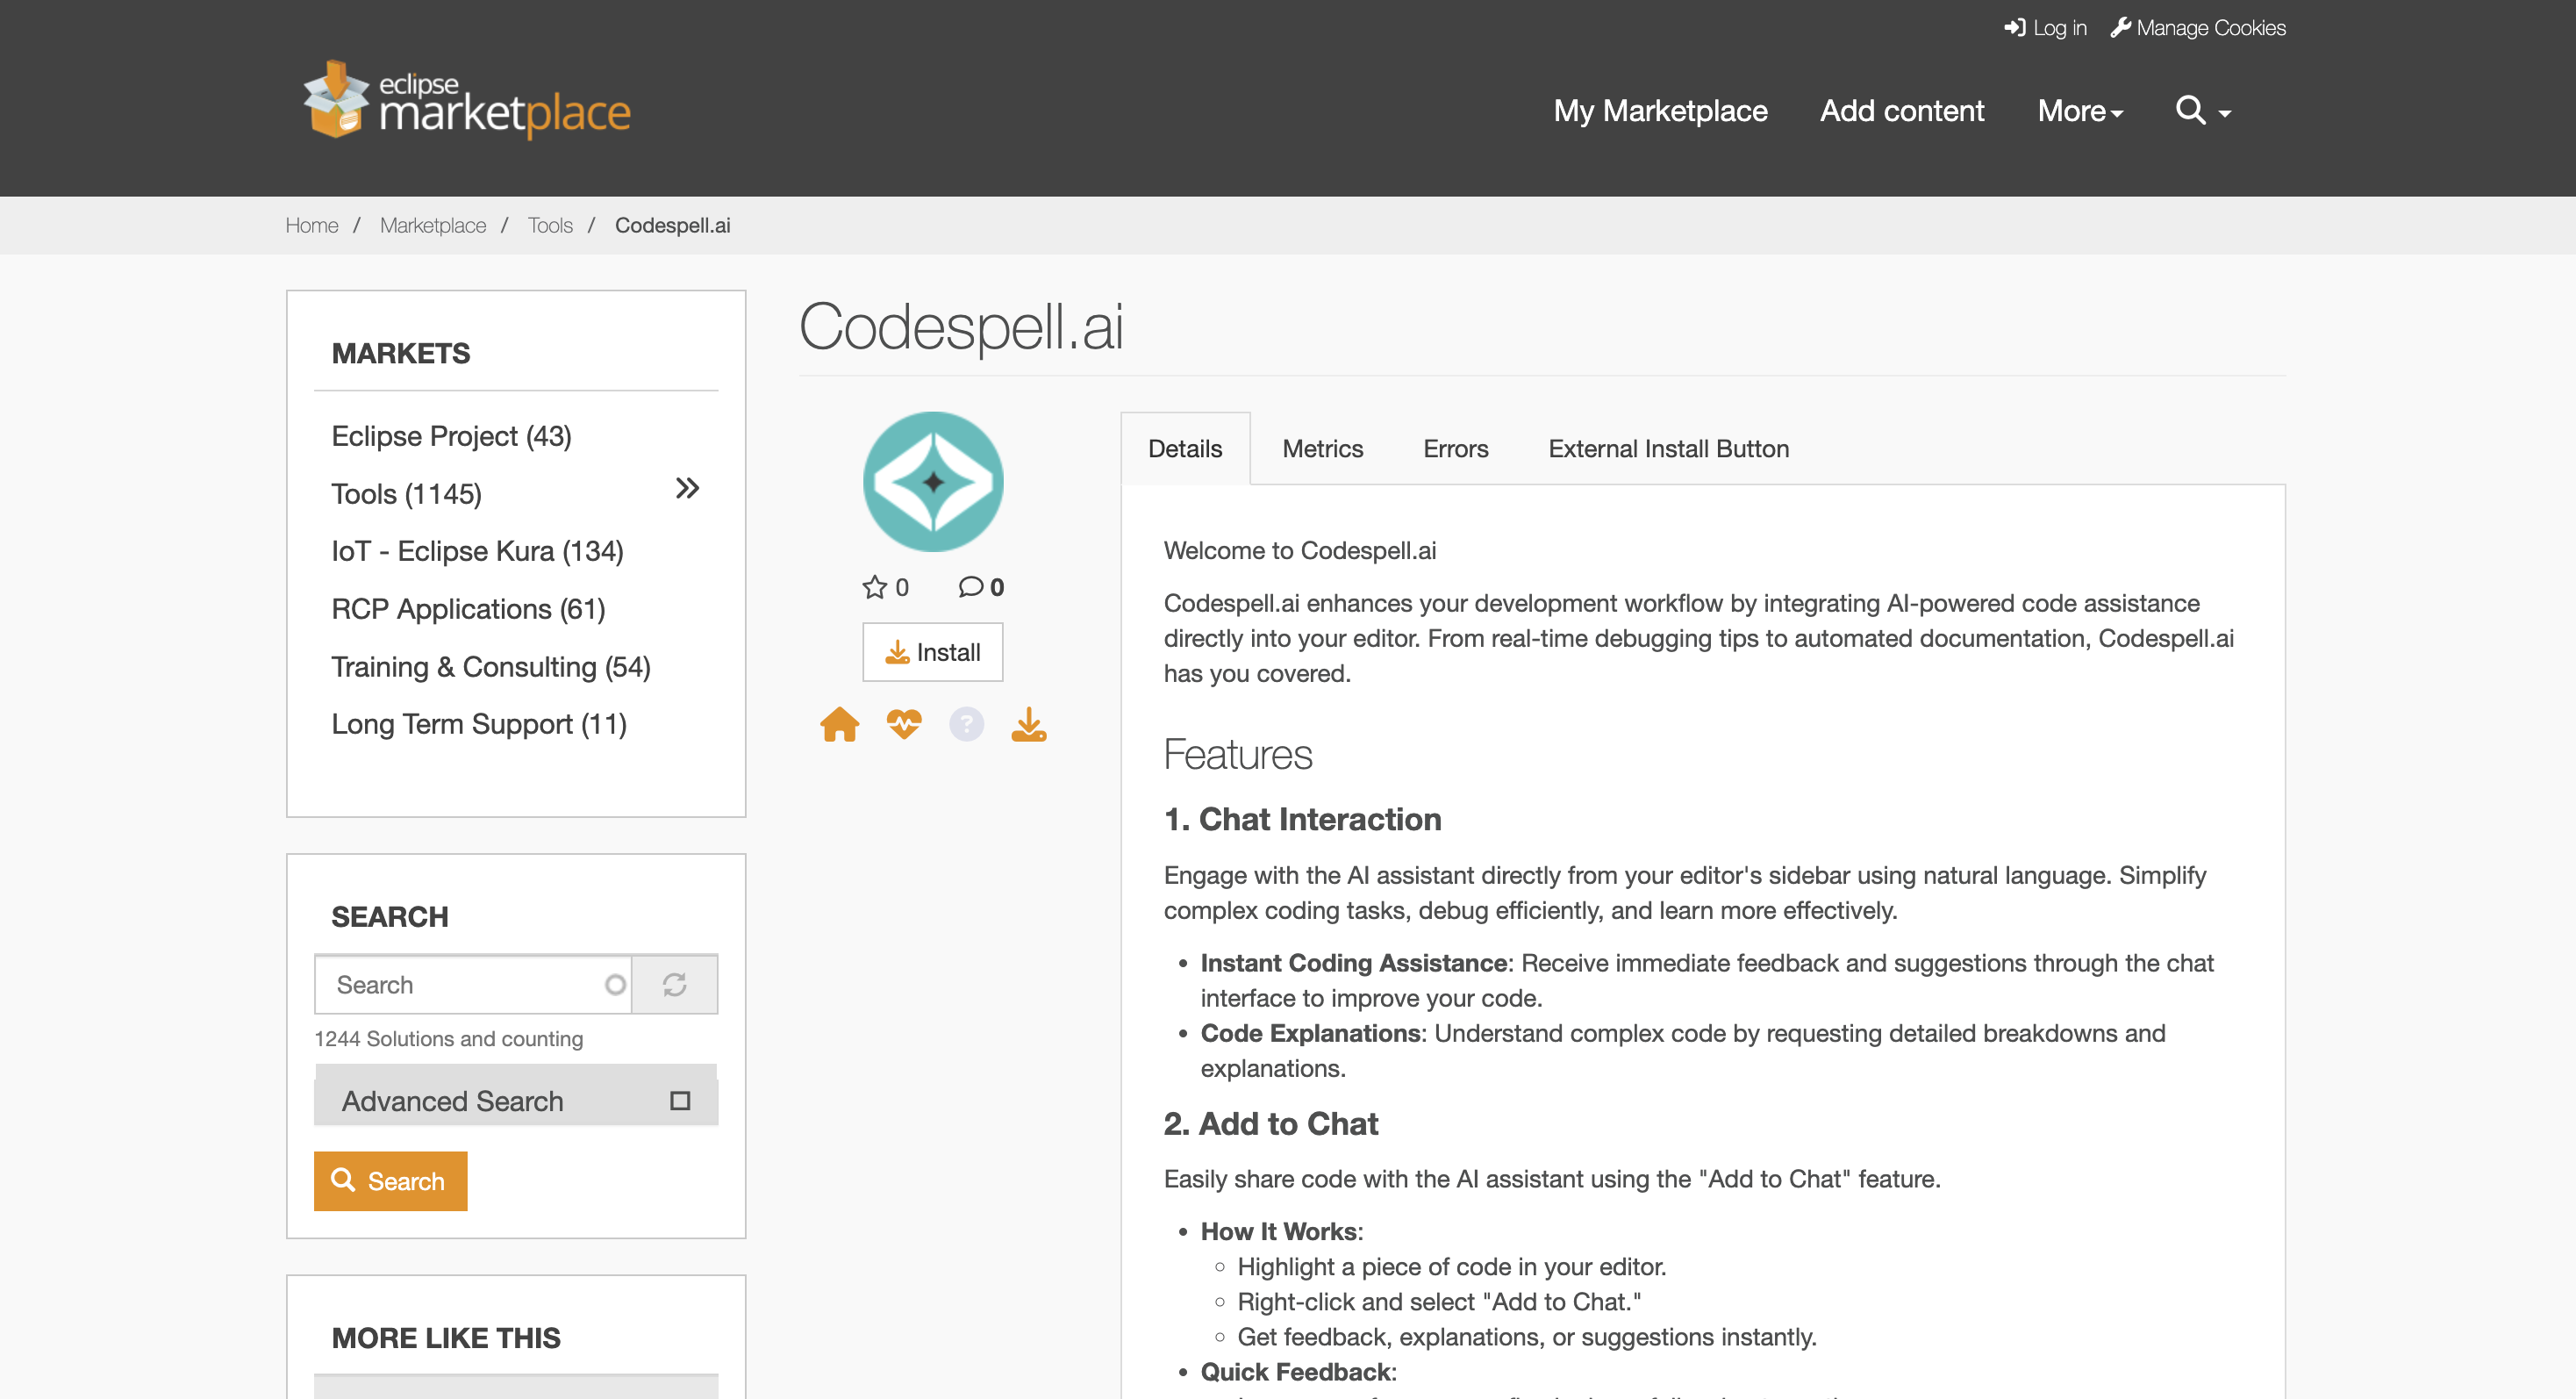Expand Advanced Search panel
Screen dimensions: 2576x1399
[x=516, y=1100]
